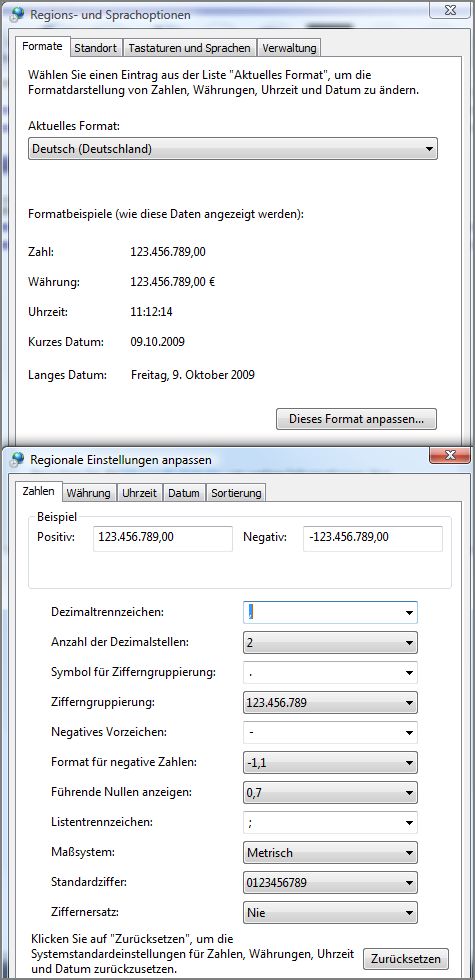Open the Ziffernersatz dropdown
475x980 pixels.
click(x=330, y=912)
